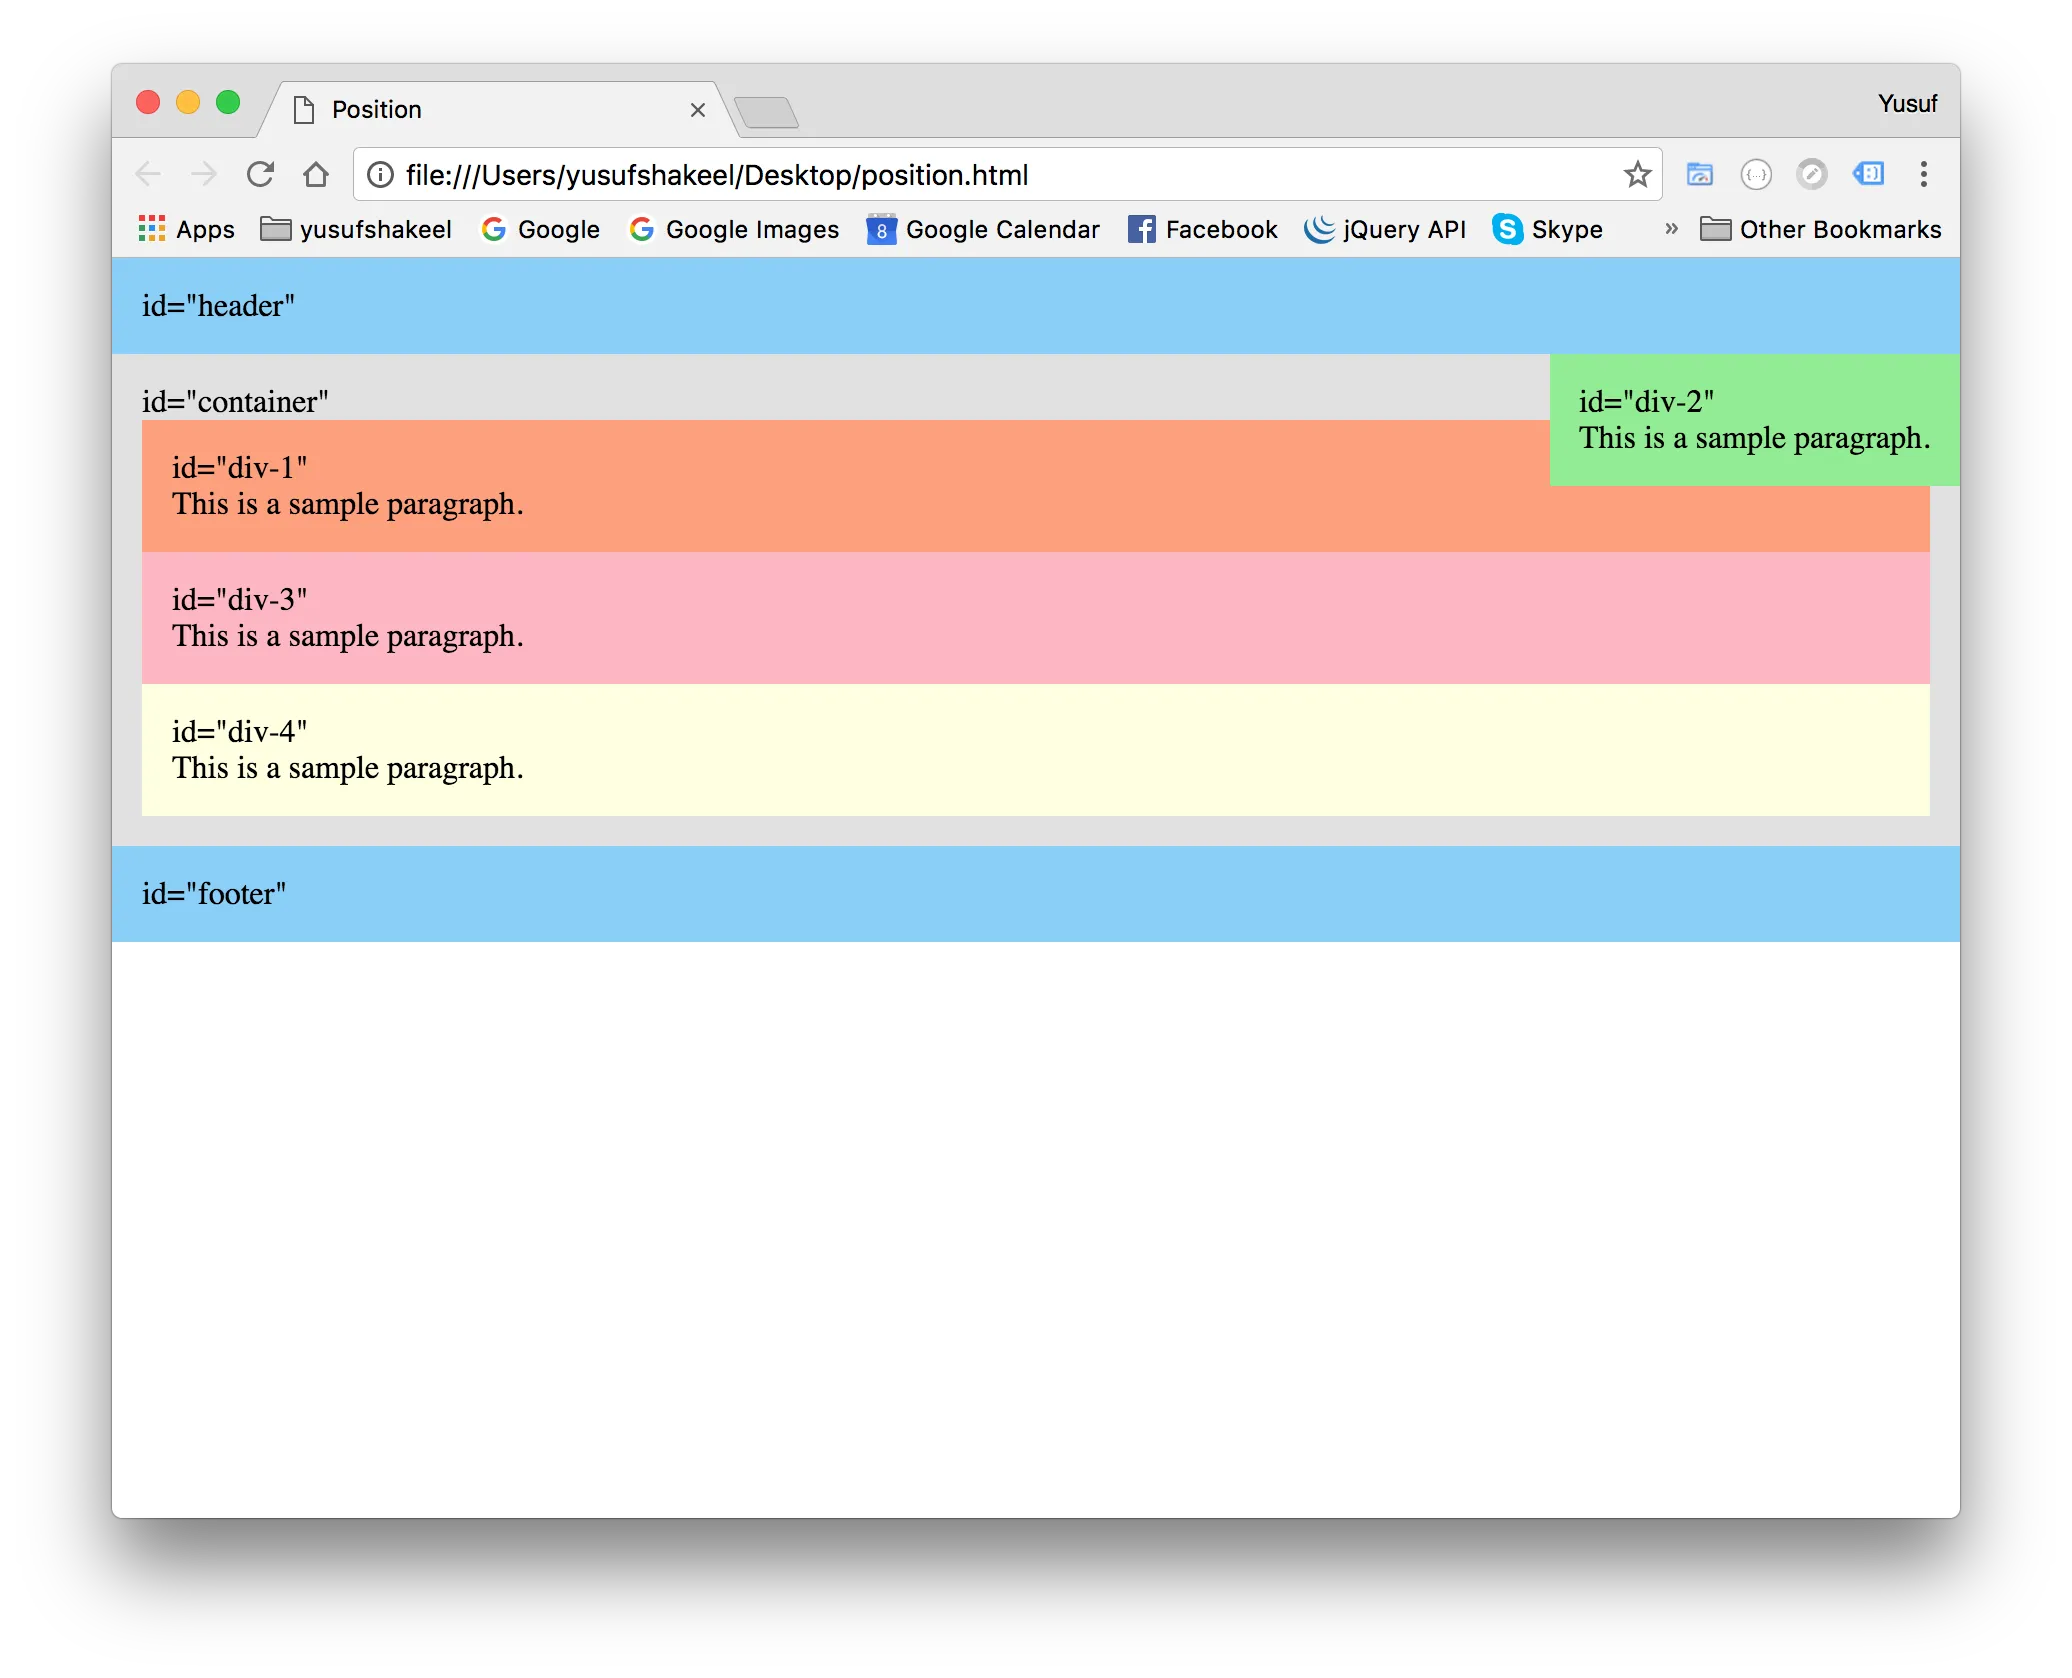Image resolution: width=2072 pixels, height=1678 pixels.
Task: Click the browser reload button
Action: click(x=260, y=175)
